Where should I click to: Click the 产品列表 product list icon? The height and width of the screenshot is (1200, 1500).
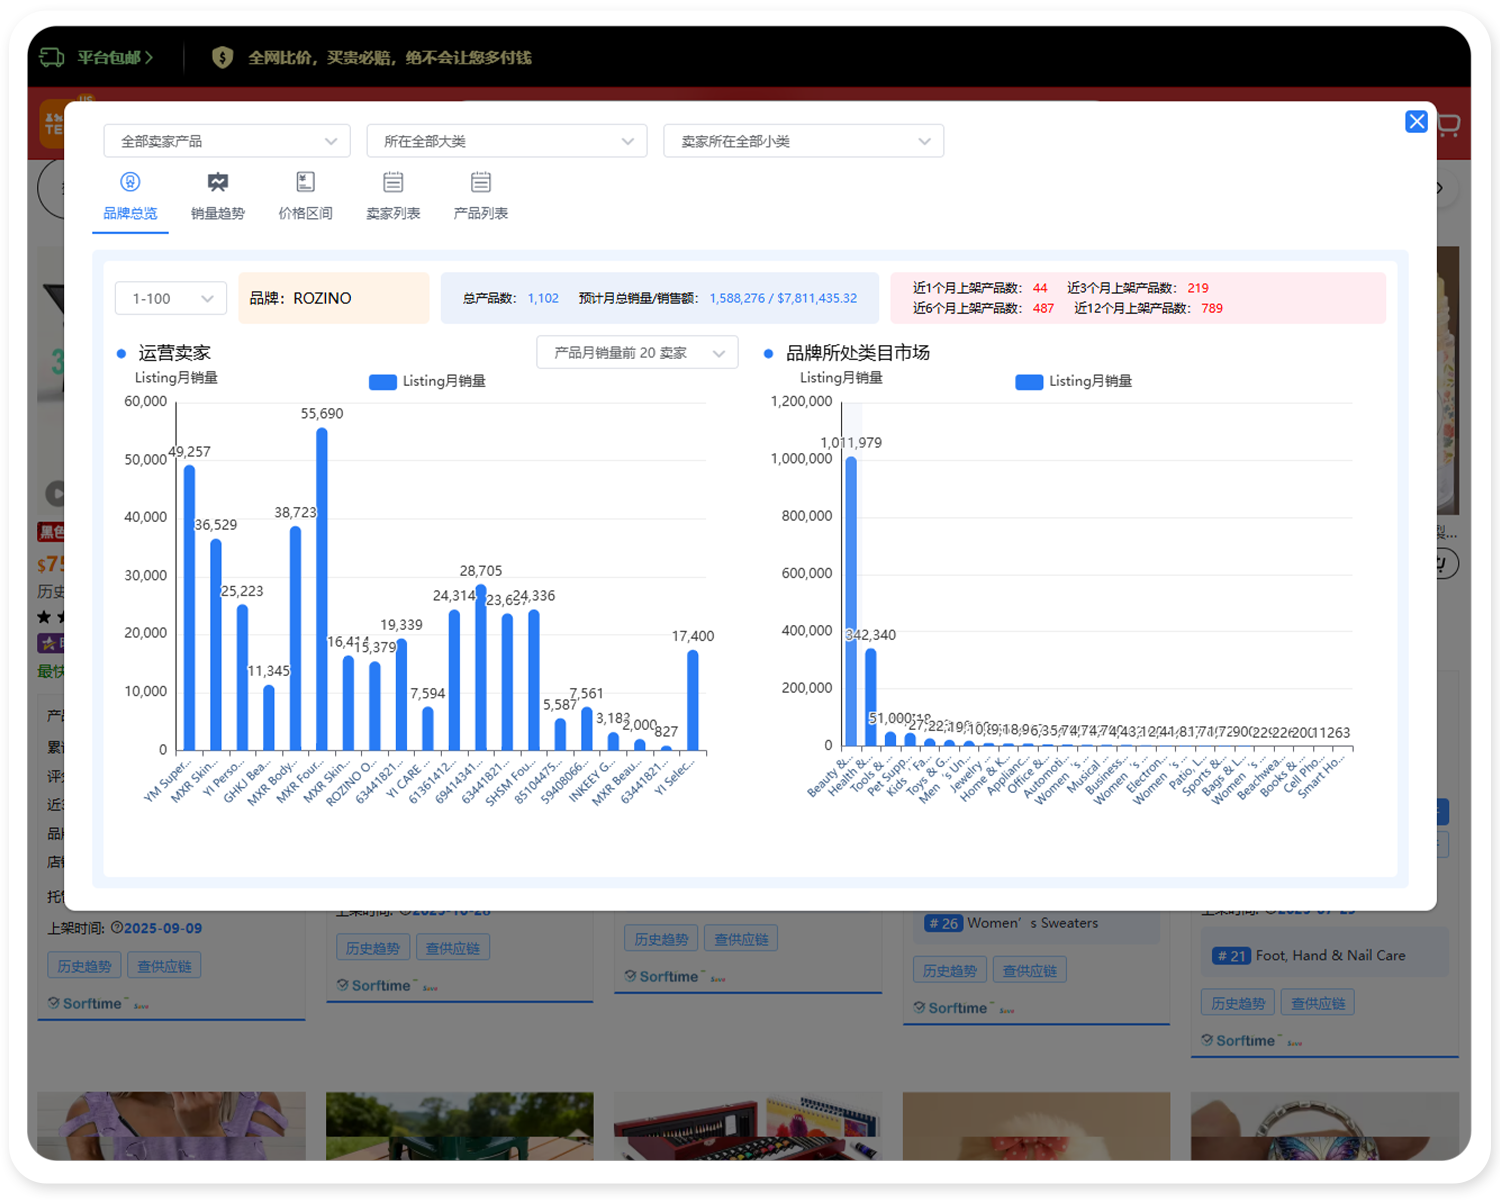[x=481, y=182]
